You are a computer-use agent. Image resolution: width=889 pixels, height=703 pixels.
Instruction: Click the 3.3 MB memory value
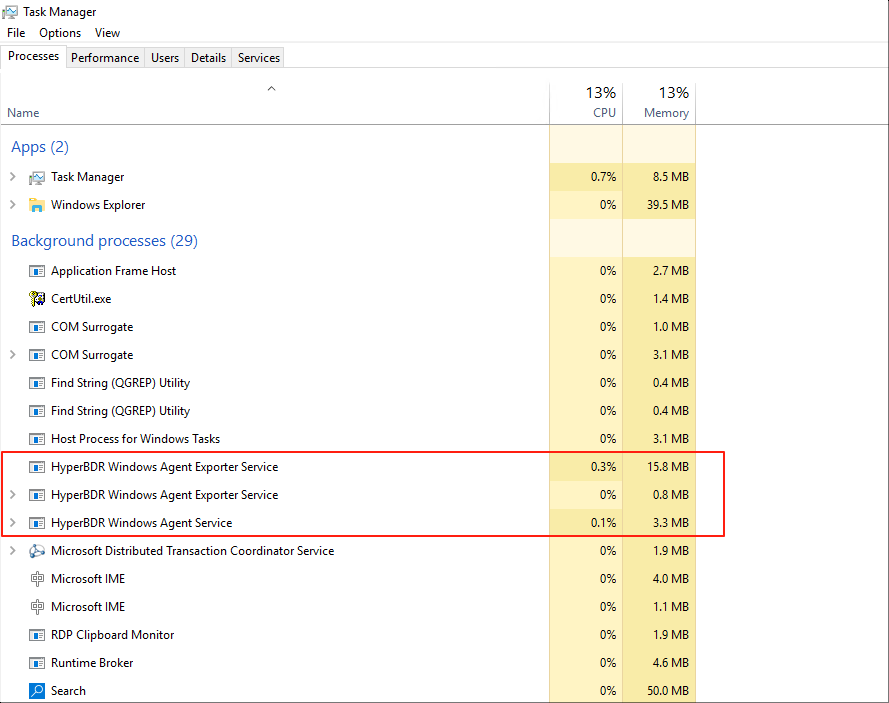671,523
